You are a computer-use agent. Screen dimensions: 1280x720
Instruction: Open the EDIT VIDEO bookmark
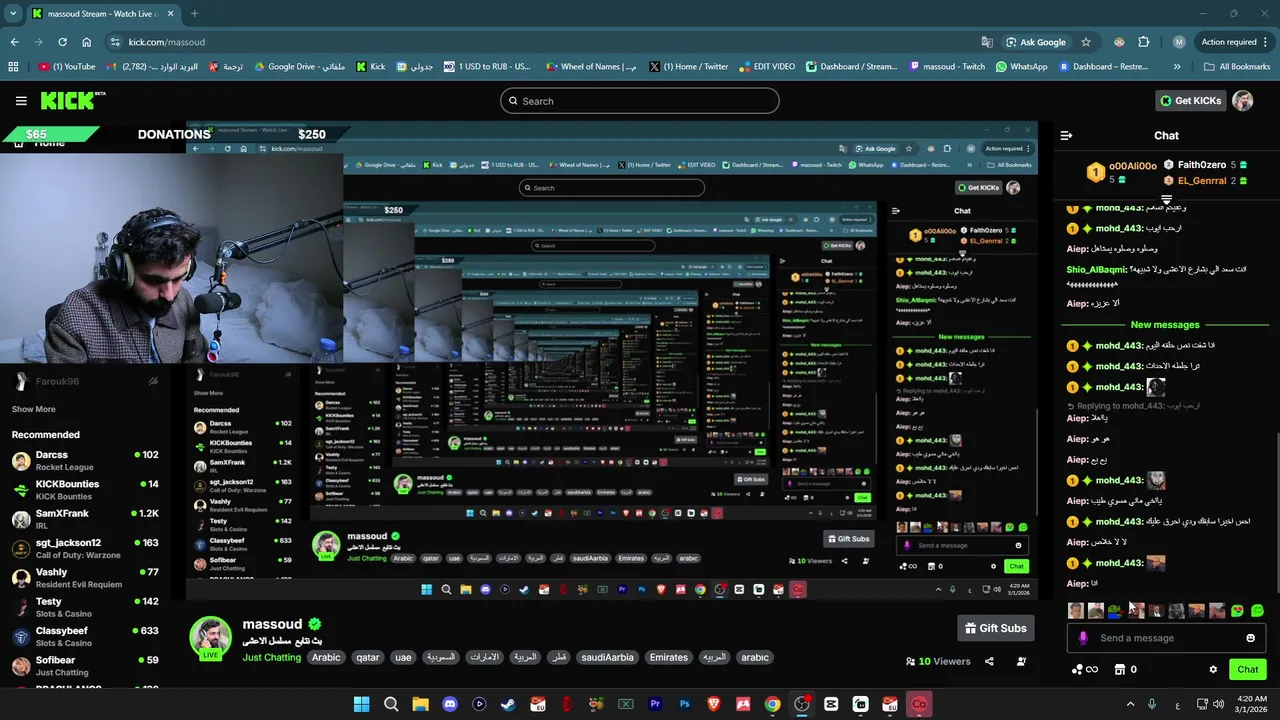click(x=767, y=67)
